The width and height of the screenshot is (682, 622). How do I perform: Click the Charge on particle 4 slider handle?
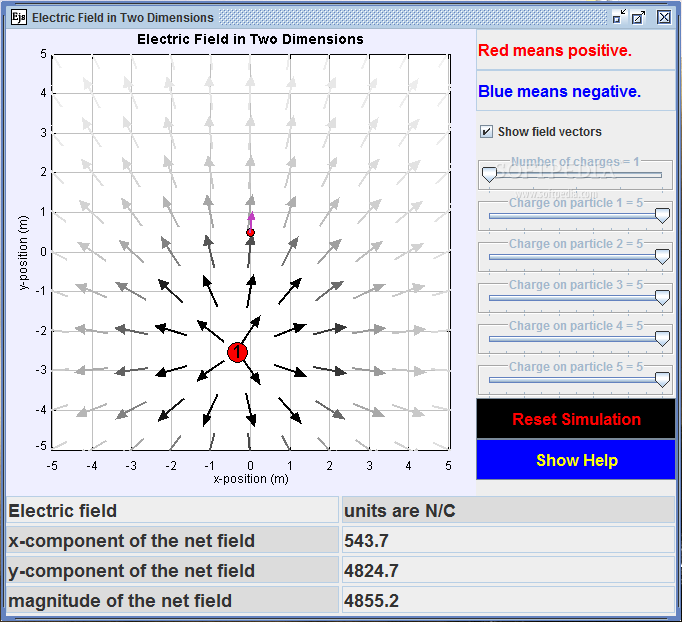pyautogui.click(x=662, y=338)
